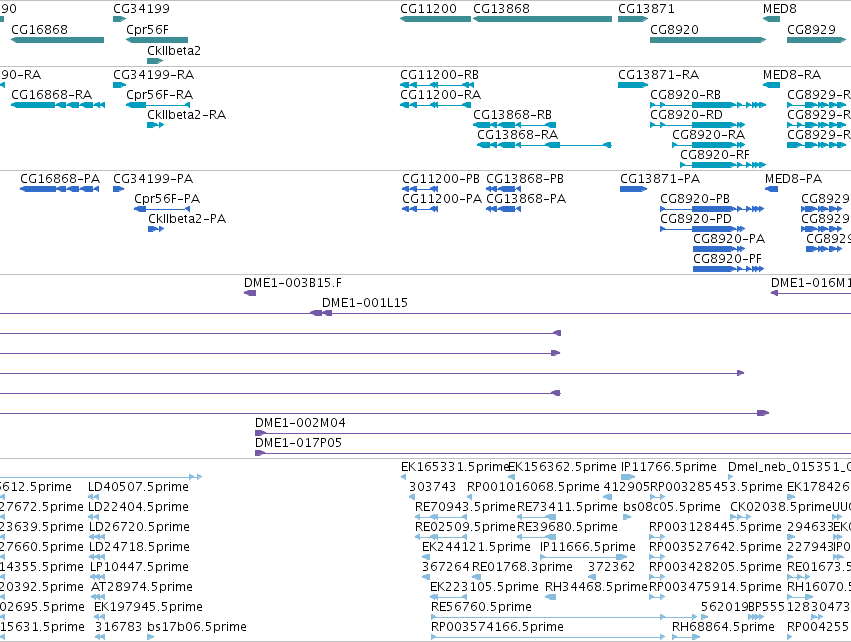Select the CG8920-RF transcript label
Viewport: 851px width, 642px height.
714,155
